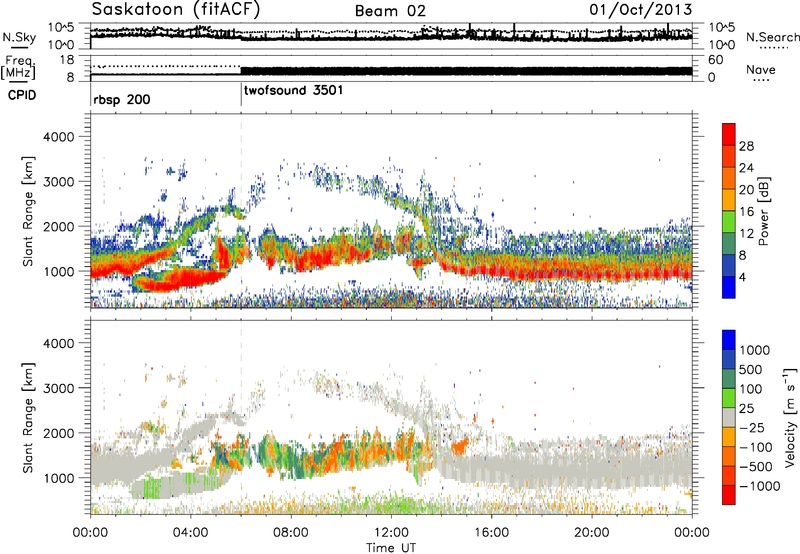Click the -1000 label on Velocity colorbar

[760, 486]
